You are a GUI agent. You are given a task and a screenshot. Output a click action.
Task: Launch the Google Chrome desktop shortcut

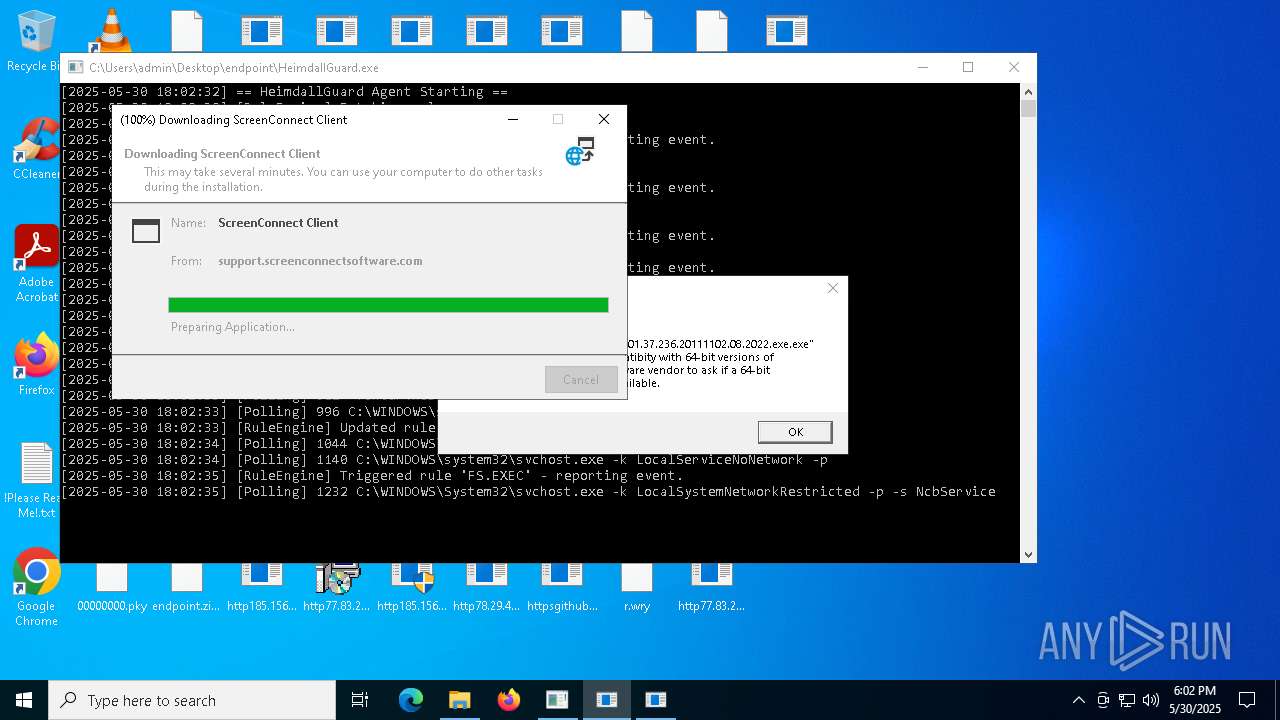[x=37, y=587]
